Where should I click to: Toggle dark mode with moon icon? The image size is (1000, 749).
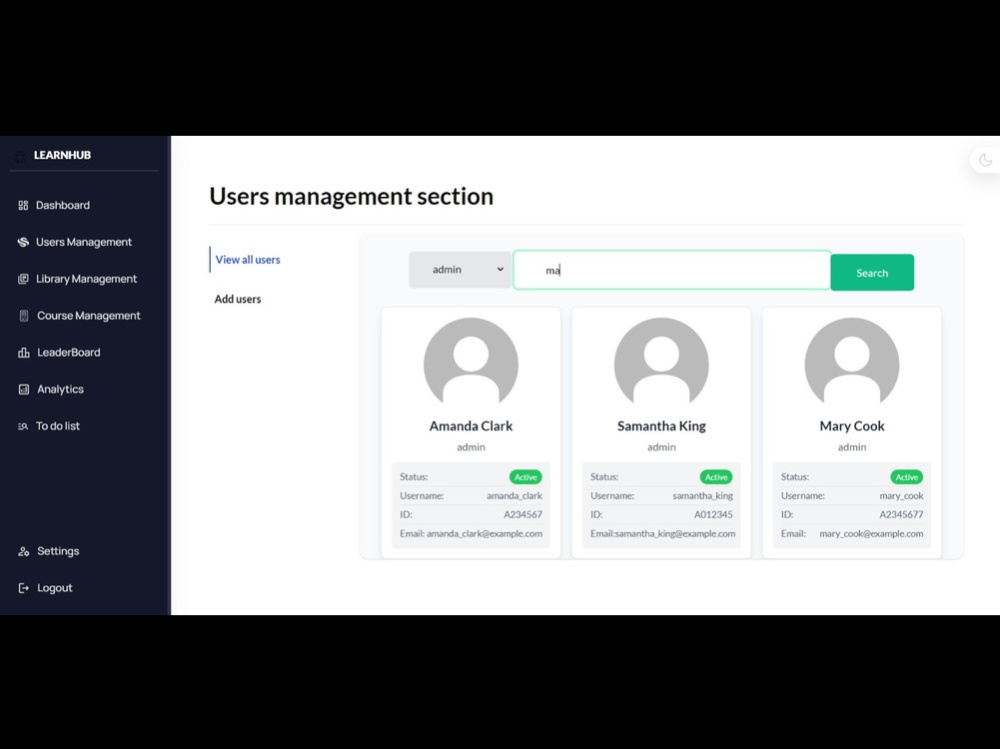click(x=985, y=160)
